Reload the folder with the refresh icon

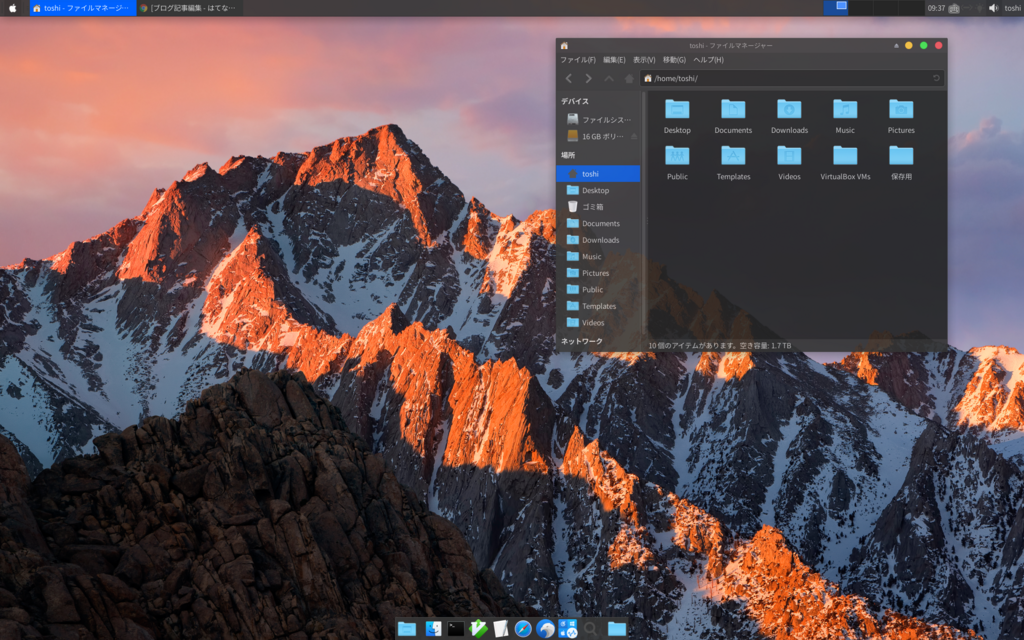pyautogui.click(x=937, y=78)
